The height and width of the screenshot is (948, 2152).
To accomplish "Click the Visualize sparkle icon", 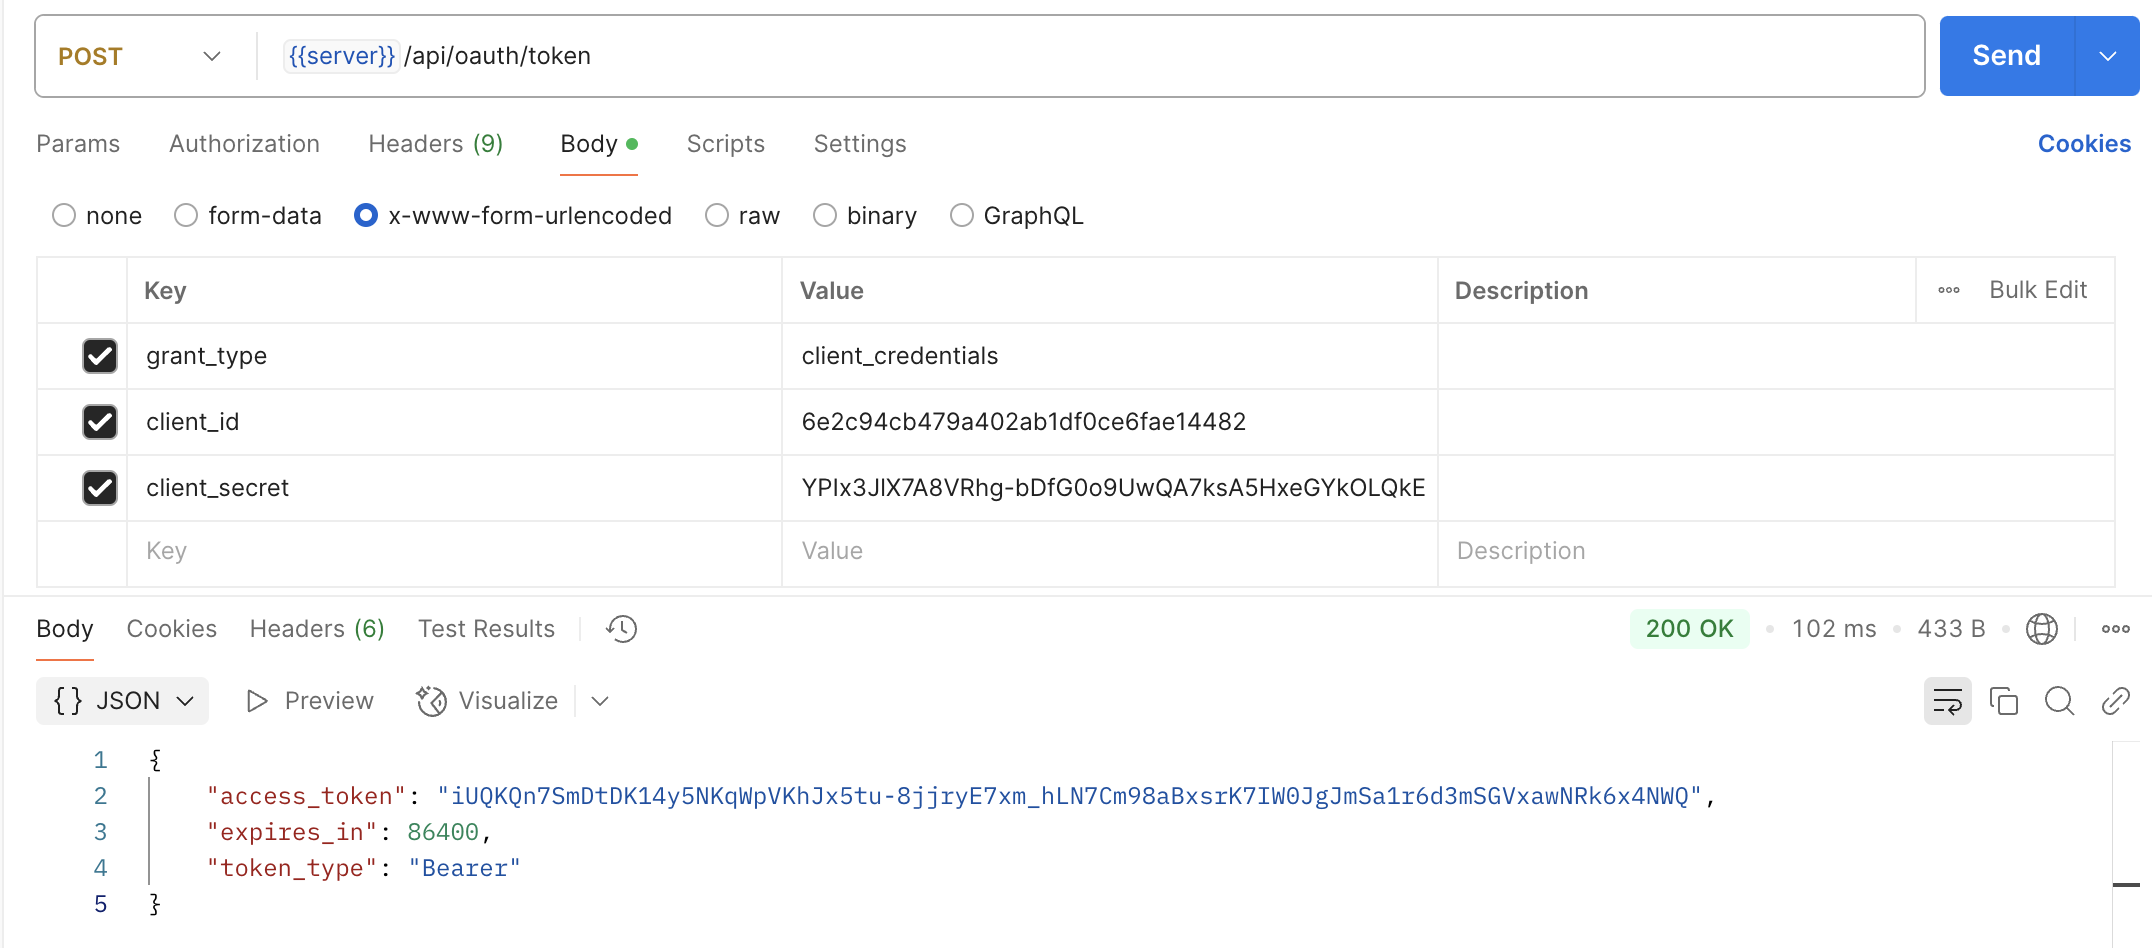I will point(432,701).
